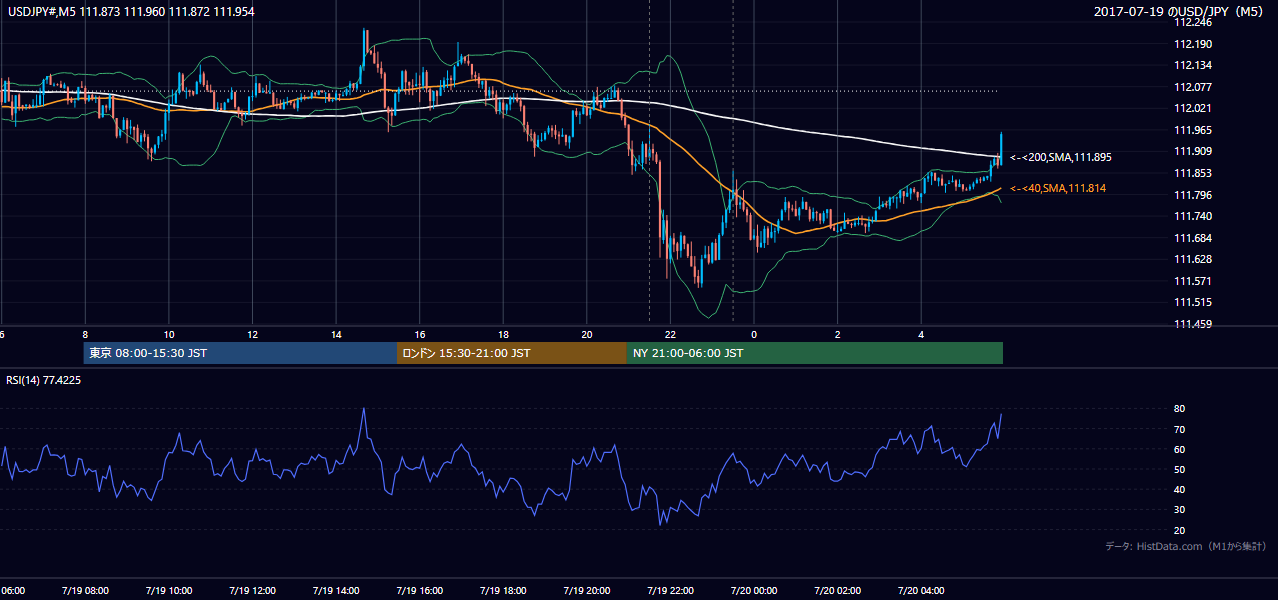Click the 7/19 18:00 bottom time label
This screenshot has width=1278, height=600.
click(x=503, y=591)
